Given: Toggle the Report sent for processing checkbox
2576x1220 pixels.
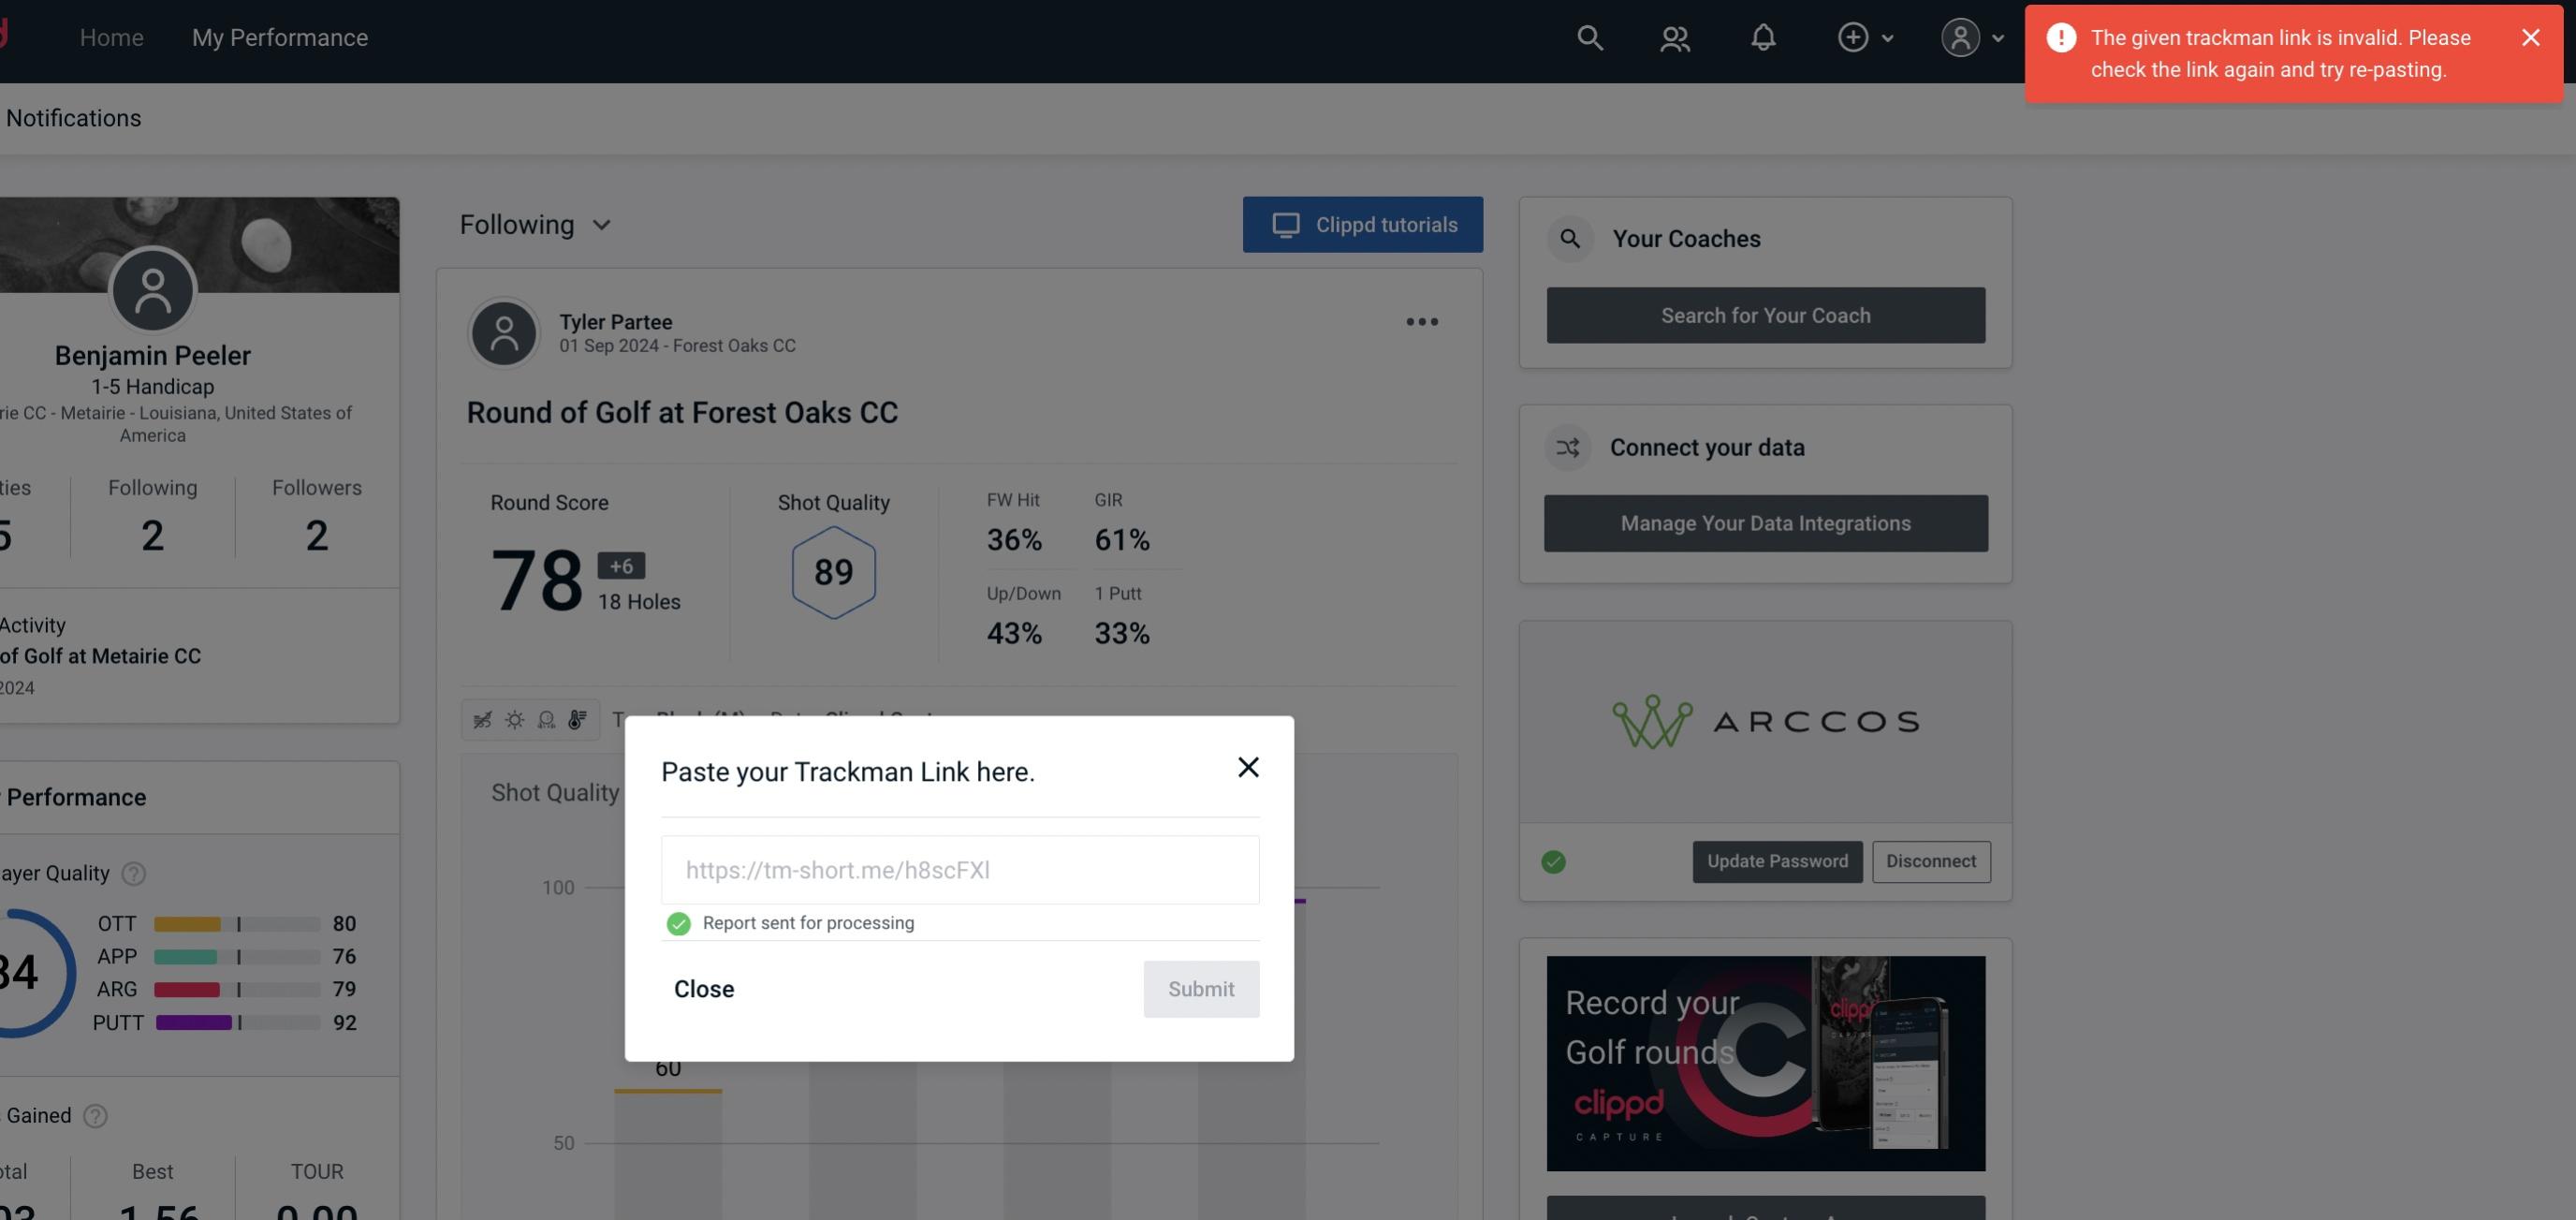Looking at the screenshot, I should coord(677,924).
